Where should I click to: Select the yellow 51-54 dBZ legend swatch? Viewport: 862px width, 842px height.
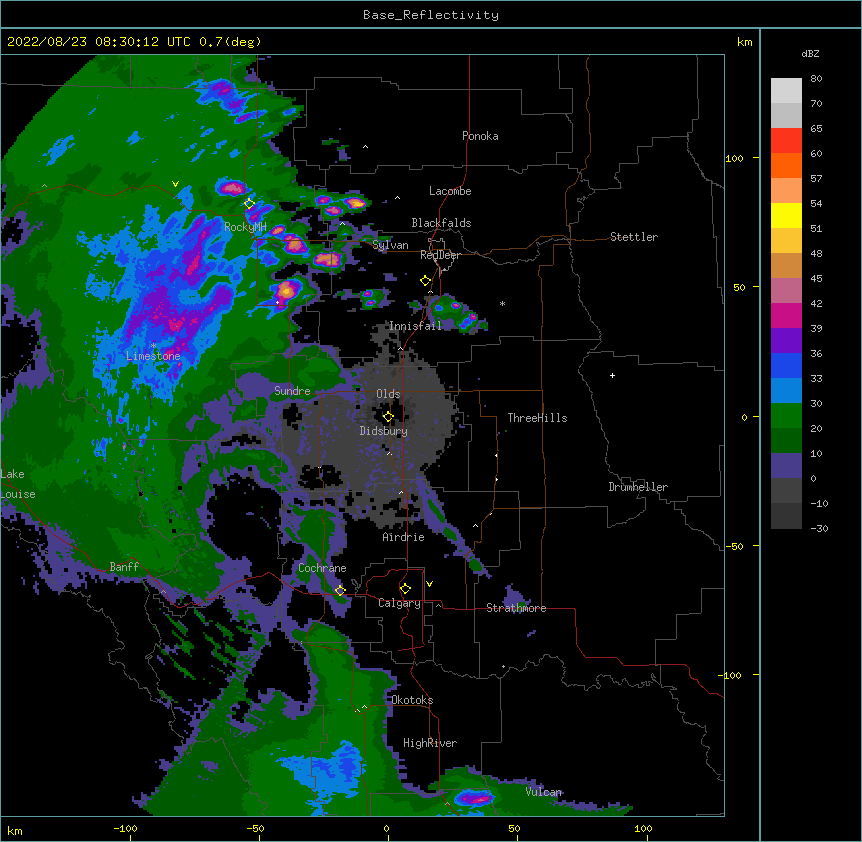(x=786, y=215)
